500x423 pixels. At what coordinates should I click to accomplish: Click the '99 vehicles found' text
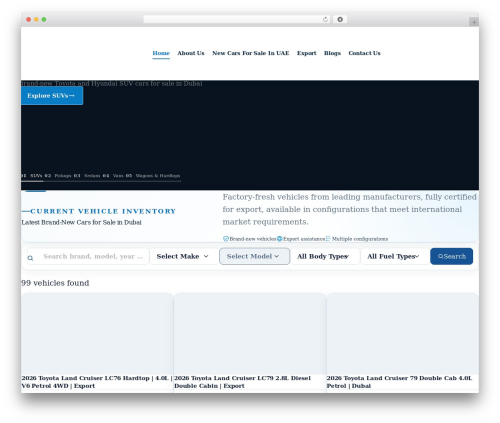pyautogui.click(x=55, y=283)
